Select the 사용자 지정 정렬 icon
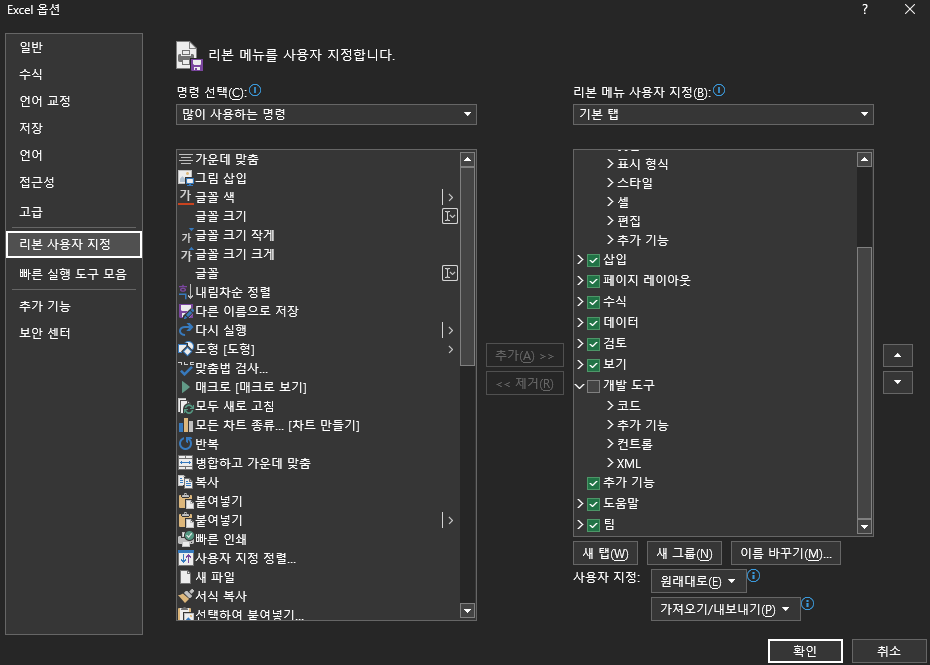Image resolution: width=930 pixels, height=665 pixels. 186,558
